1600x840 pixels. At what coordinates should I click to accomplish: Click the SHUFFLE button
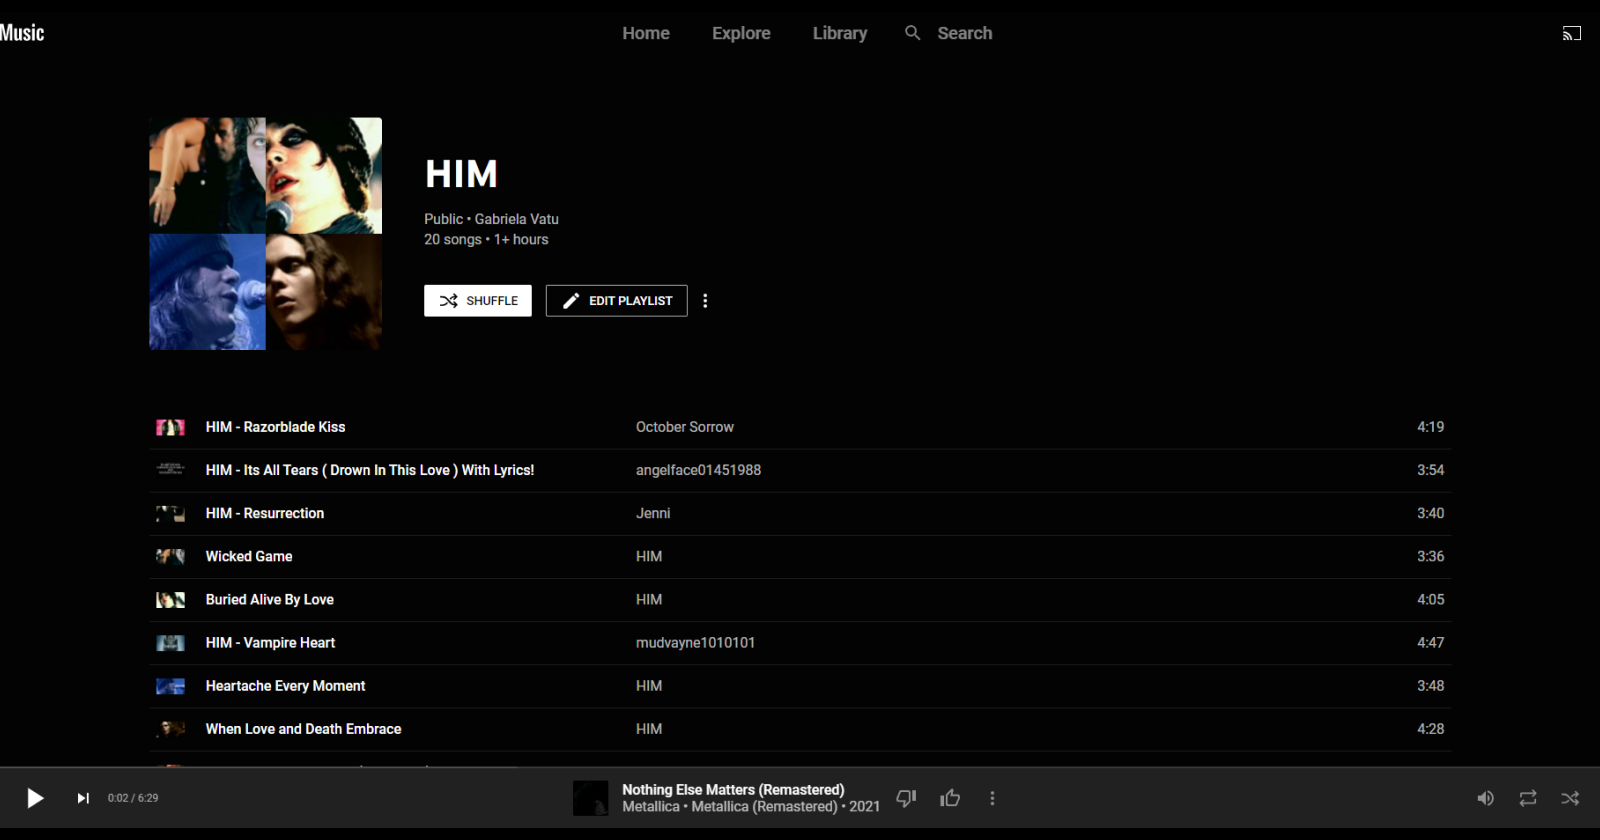click(478, 301)
